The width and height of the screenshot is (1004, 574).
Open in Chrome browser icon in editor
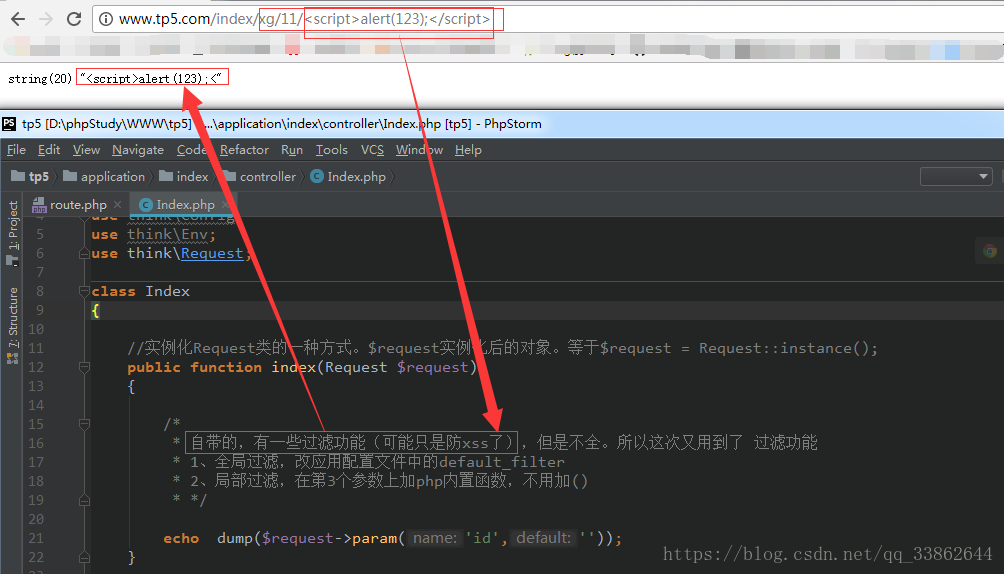pos(990,250)
